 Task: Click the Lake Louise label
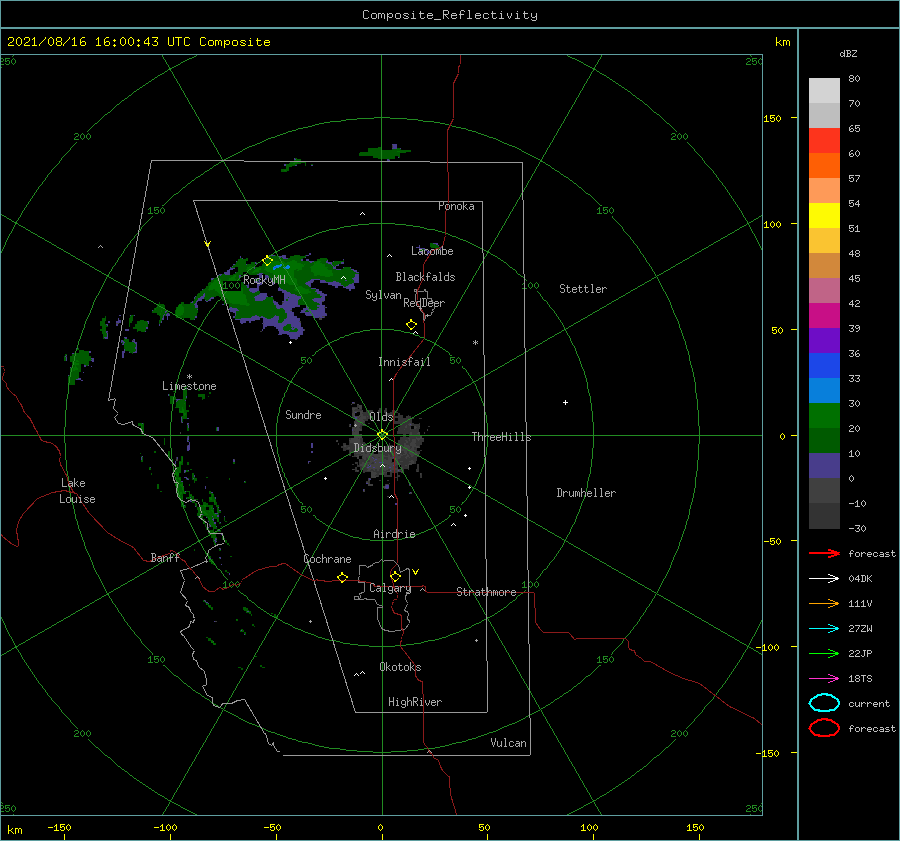[x=77, y=491]
